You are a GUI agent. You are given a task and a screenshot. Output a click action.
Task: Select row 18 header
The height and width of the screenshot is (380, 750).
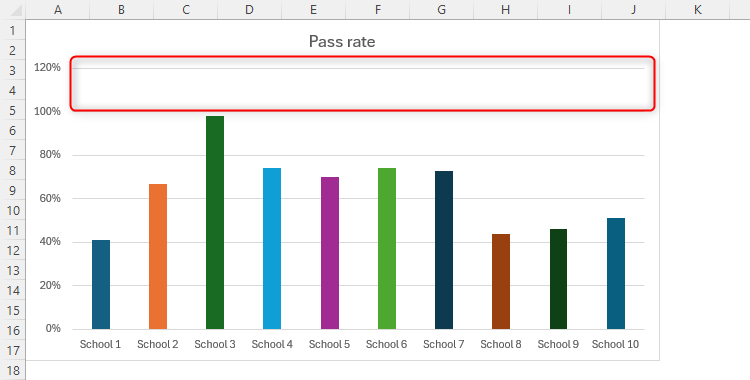[x=12, y=370]
